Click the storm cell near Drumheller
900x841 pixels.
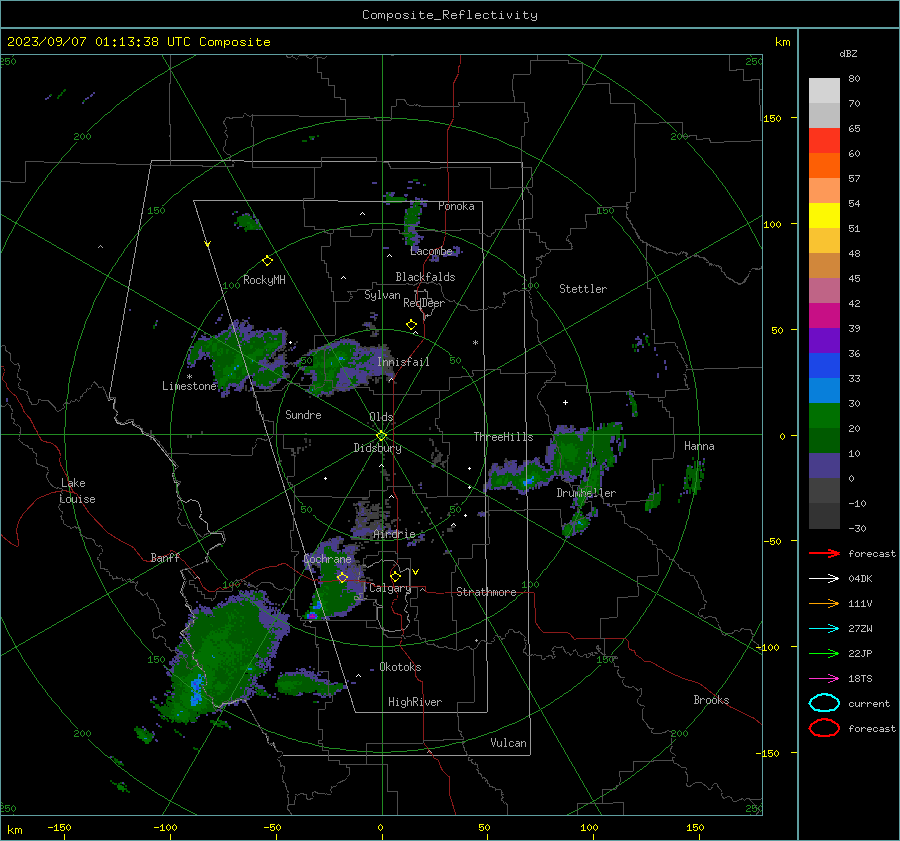coord(574,456)
